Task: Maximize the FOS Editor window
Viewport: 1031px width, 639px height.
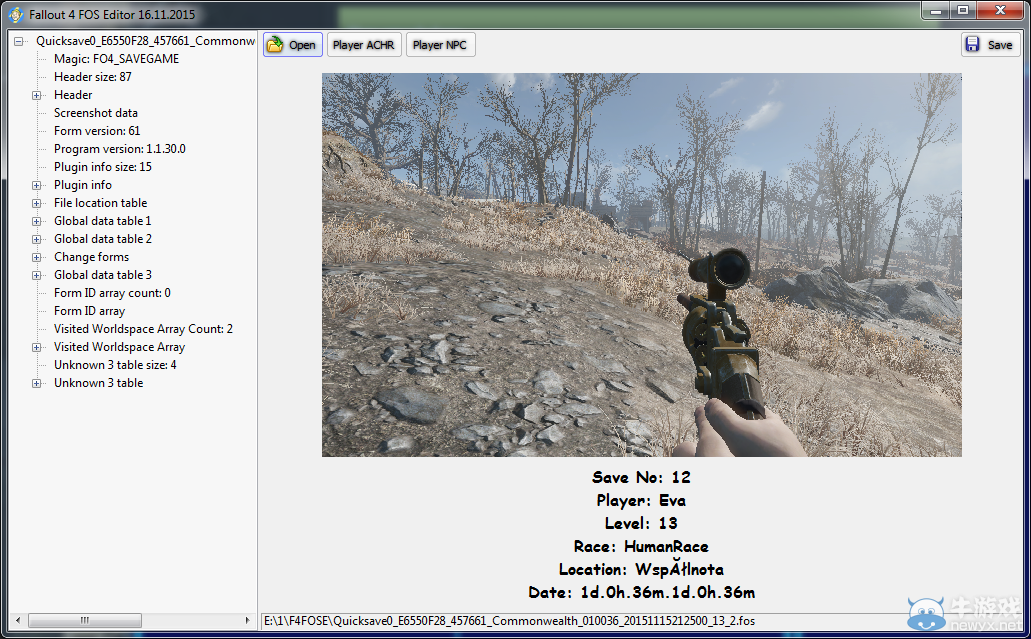Action: point(963,11)
